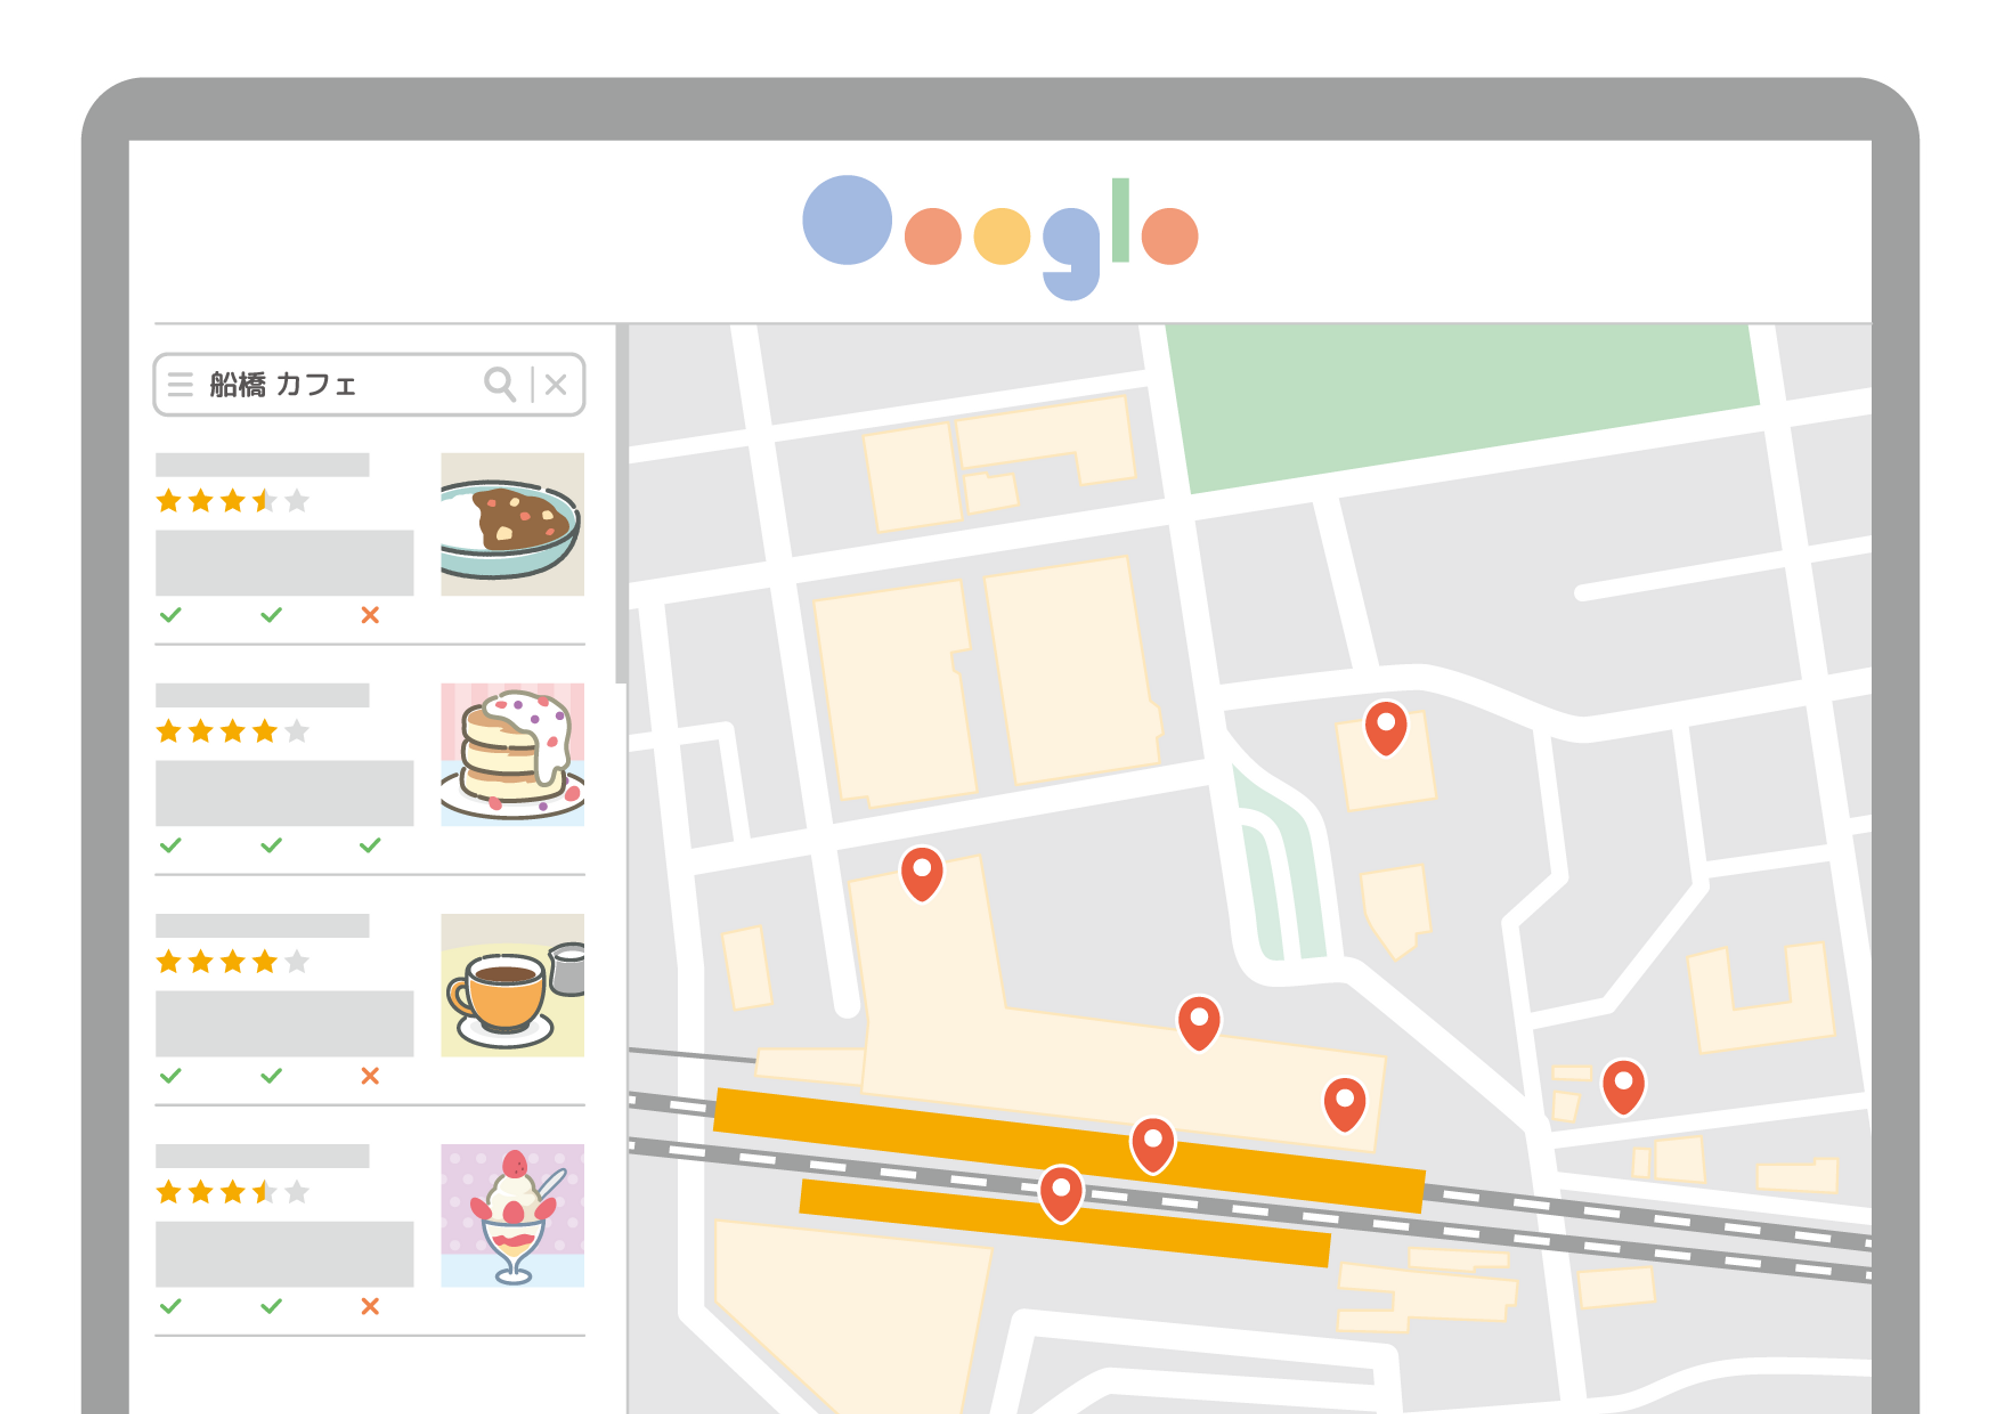The height and width of the screenshot is (1414, 2000).
Task: Click the star rating of the first listing
Action: 232,500
